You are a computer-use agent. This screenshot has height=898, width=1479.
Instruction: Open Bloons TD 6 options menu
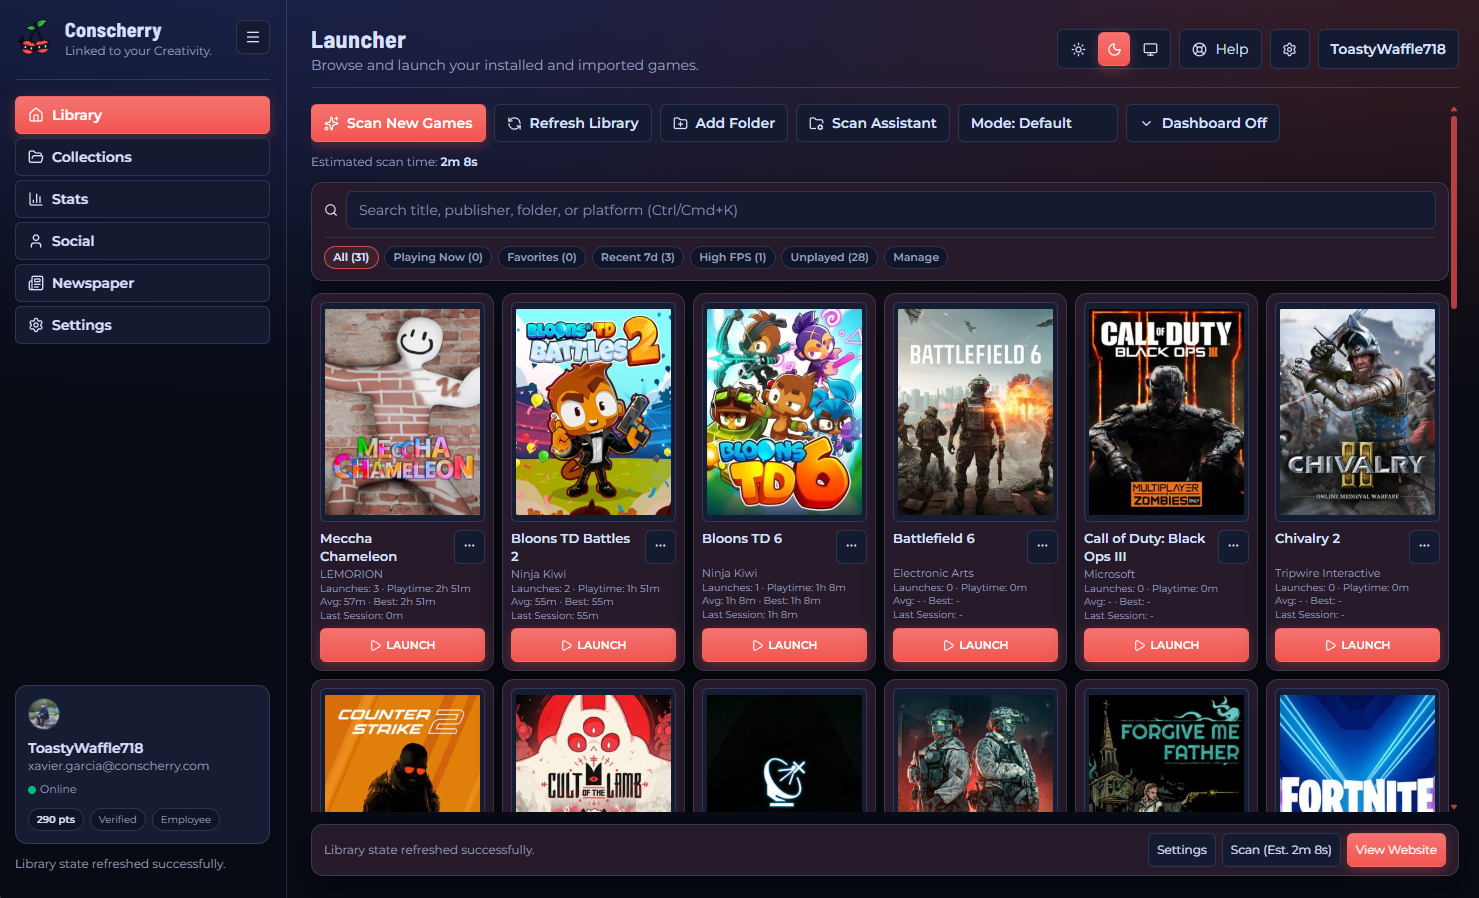851,546
